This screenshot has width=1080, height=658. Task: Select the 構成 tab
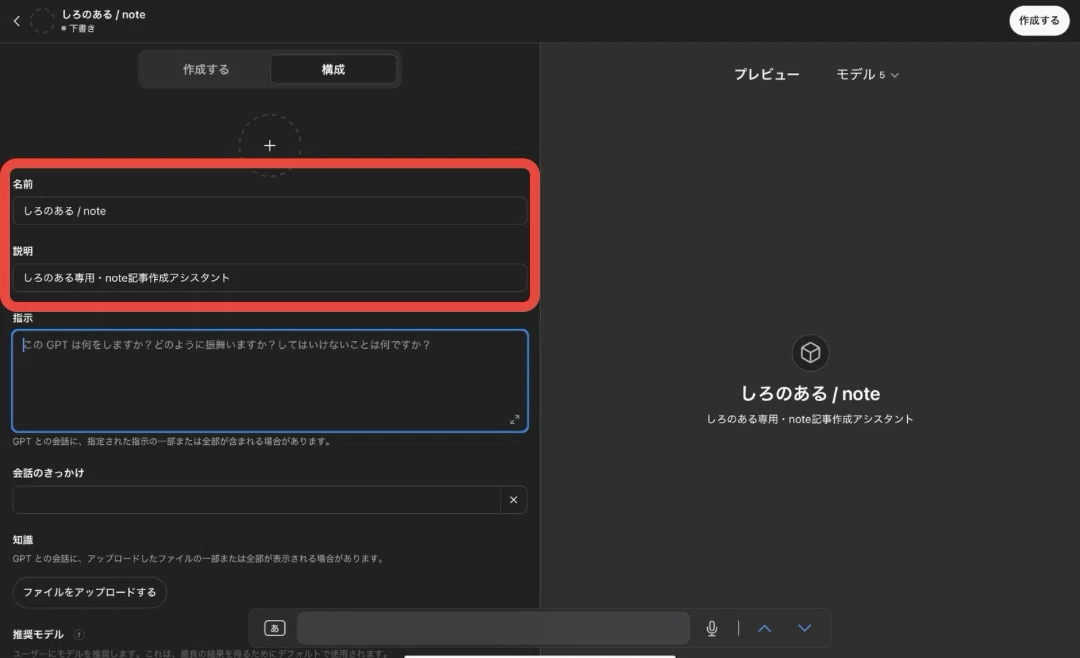333,70
